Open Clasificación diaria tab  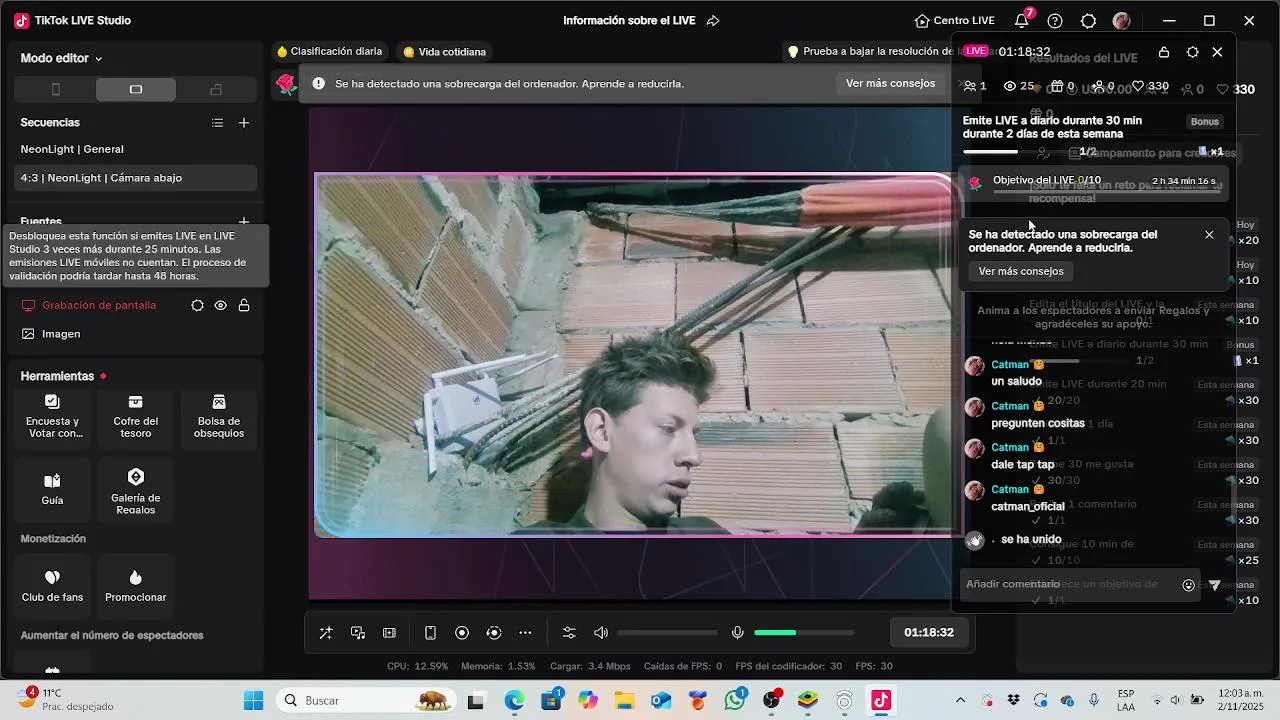330,51
